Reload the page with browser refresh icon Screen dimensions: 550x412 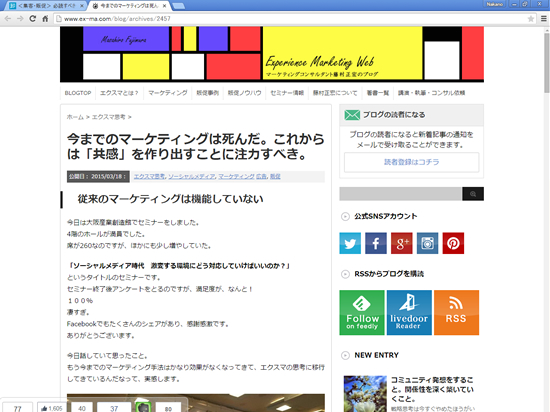33,19
